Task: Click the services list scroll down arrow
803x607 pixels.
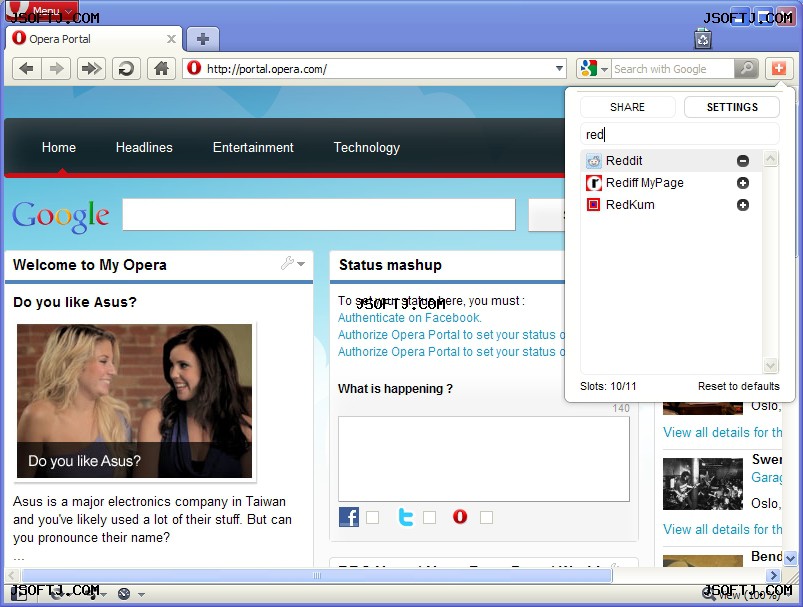Action: click(x=770, y=365)
